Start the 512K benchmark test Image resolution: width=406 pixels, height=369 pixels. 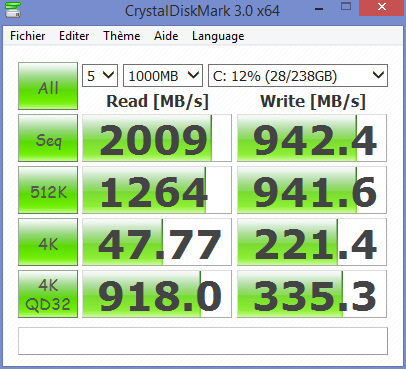point(48,190)
